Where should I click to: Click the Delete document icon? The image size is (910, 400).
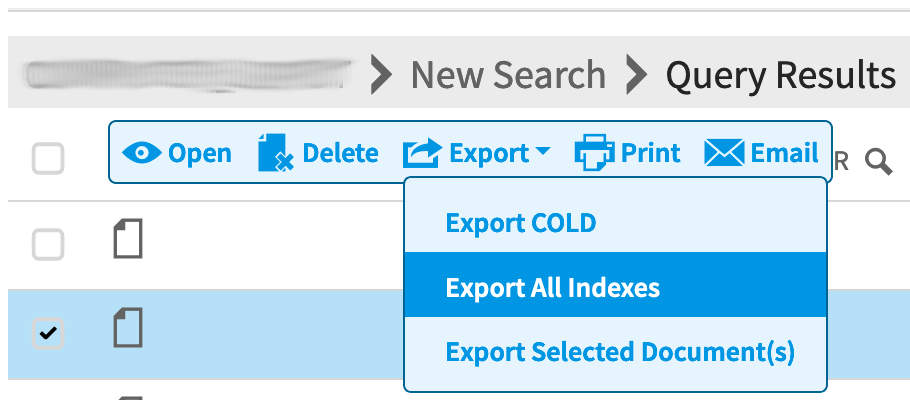(x=276, y=153)
